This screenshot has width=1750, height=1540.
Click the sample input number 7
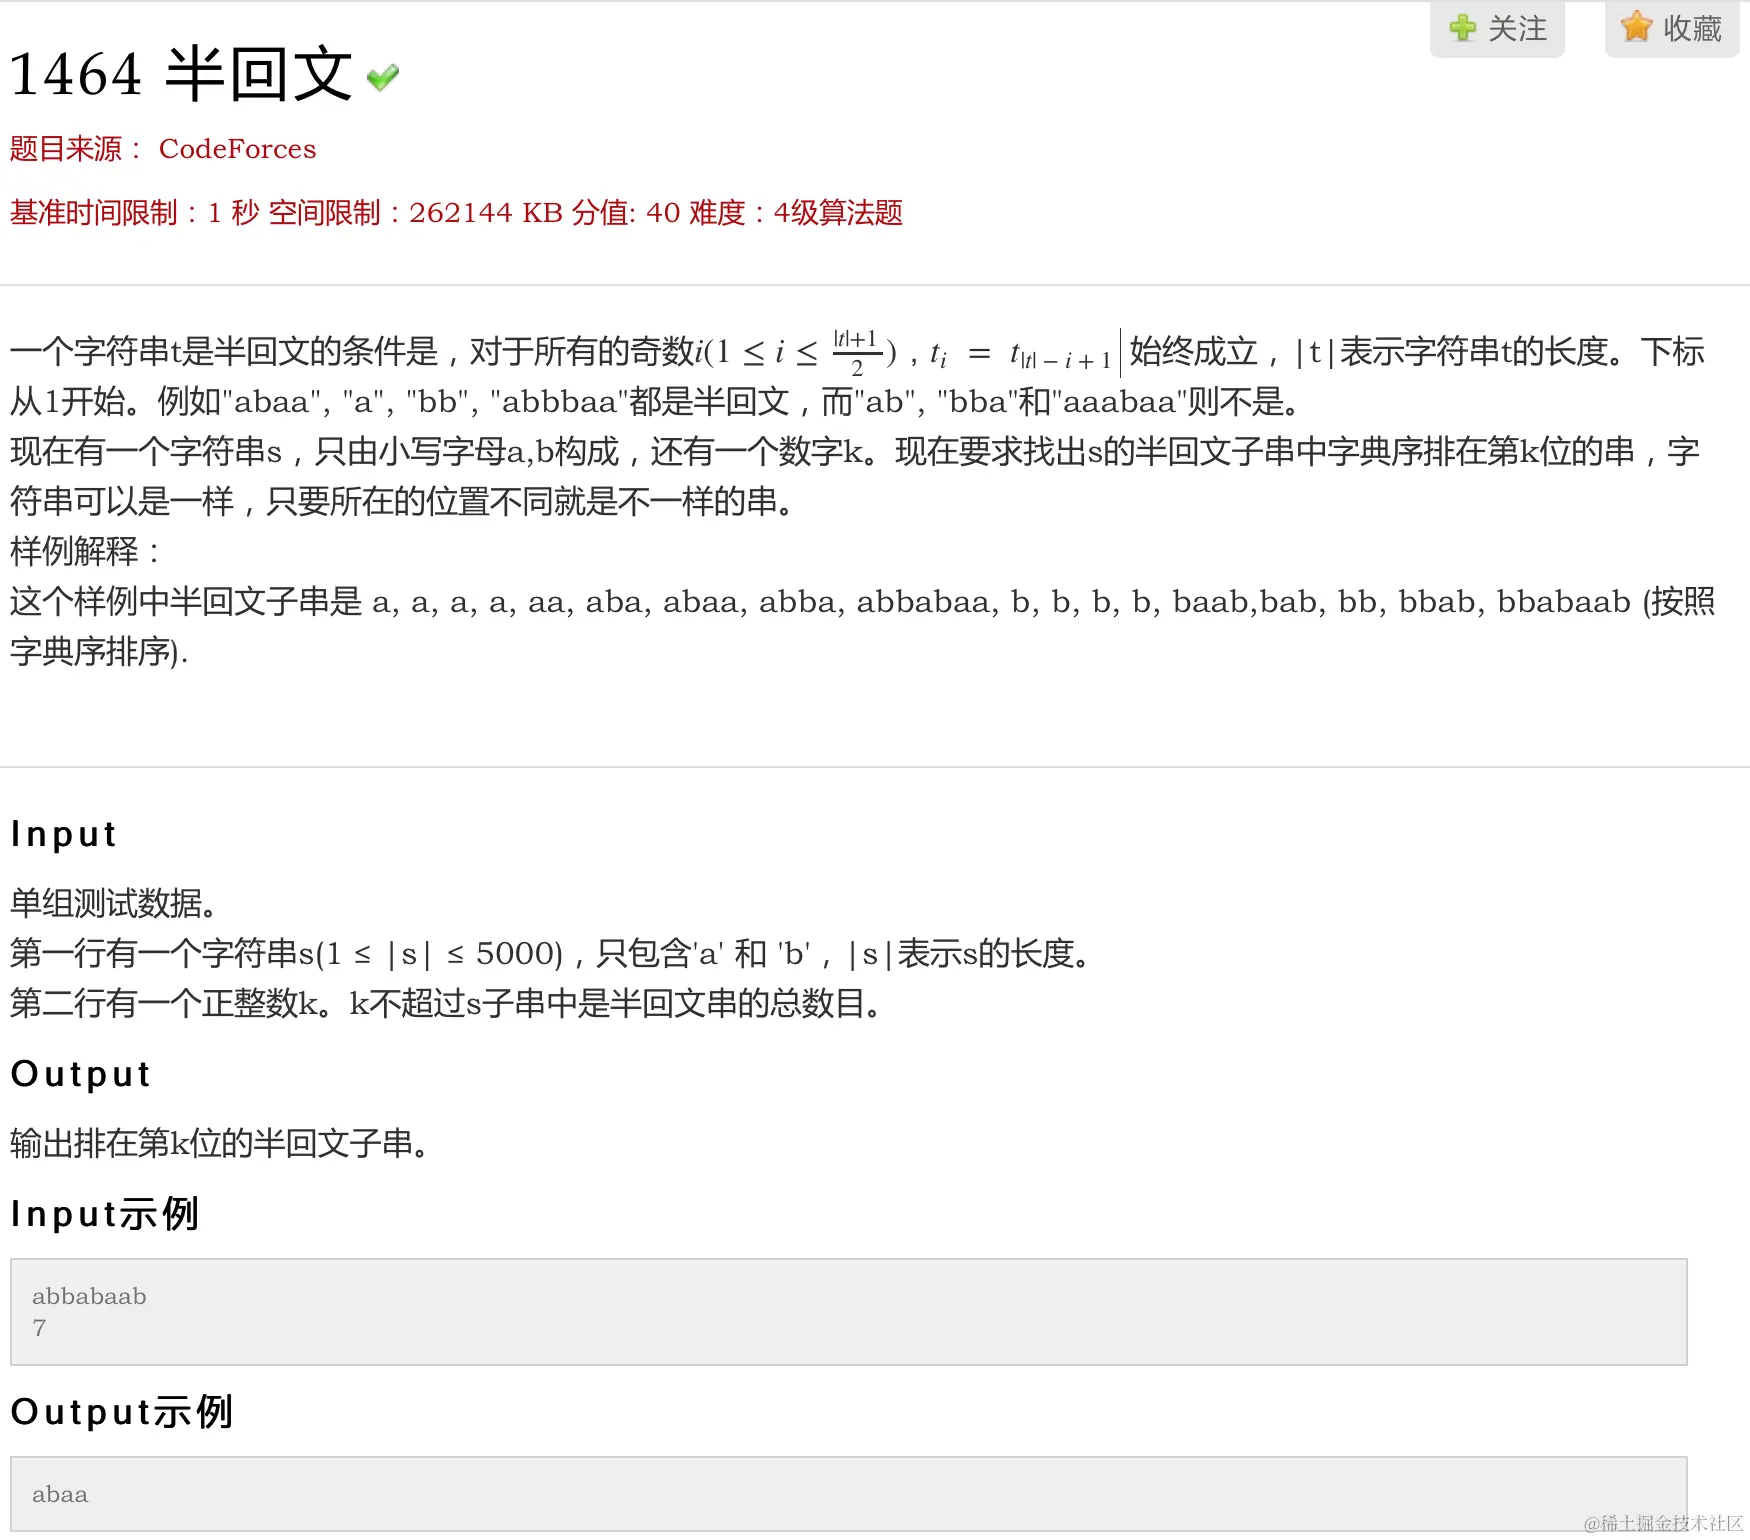click(39, 1329)
